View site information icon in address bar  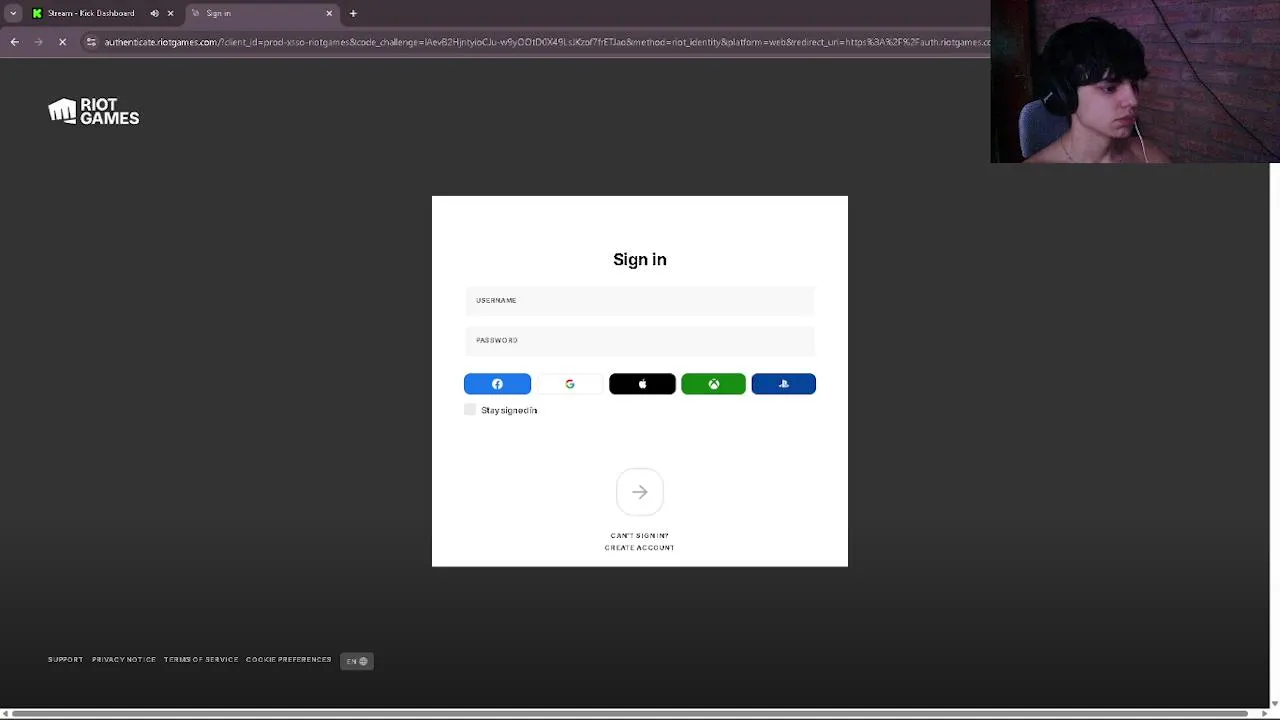[91, 42]
